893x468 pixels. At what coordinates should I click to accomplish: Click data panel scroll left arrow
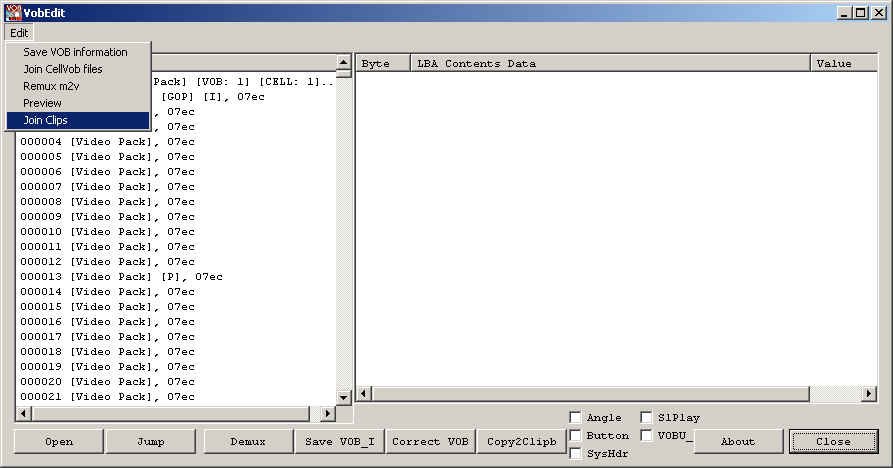click(364, 393)
